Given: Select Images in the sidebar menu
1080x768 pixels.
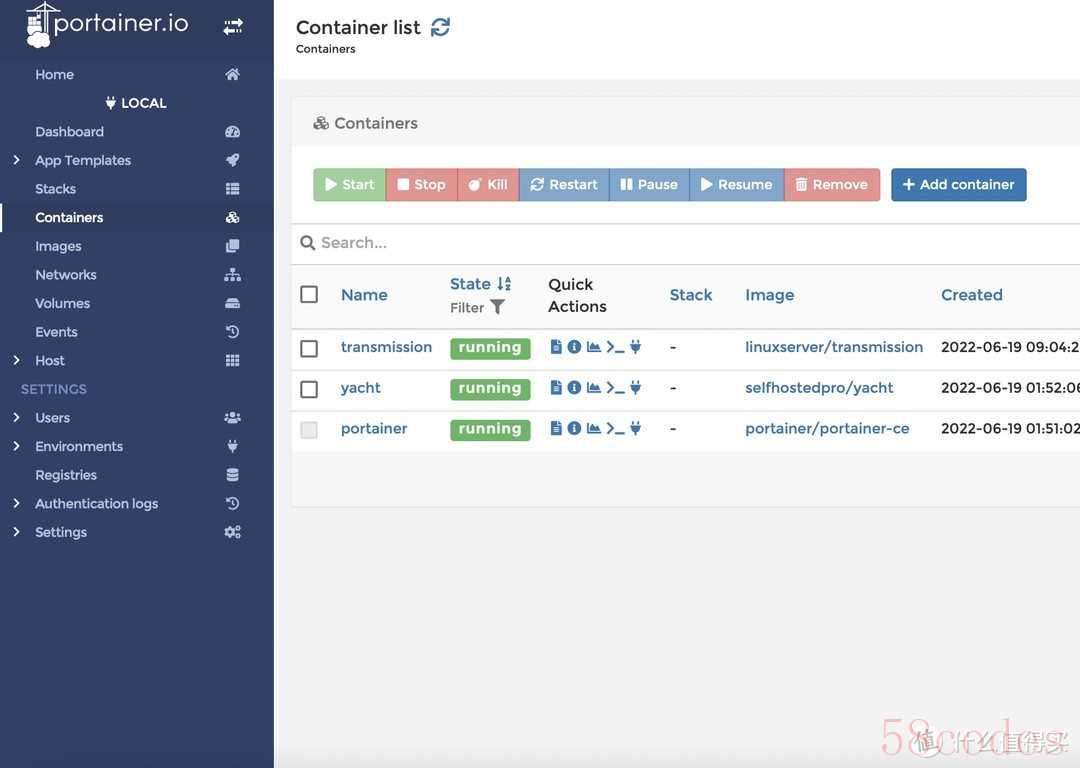Looking at the screenshot, I should point(59,246).
